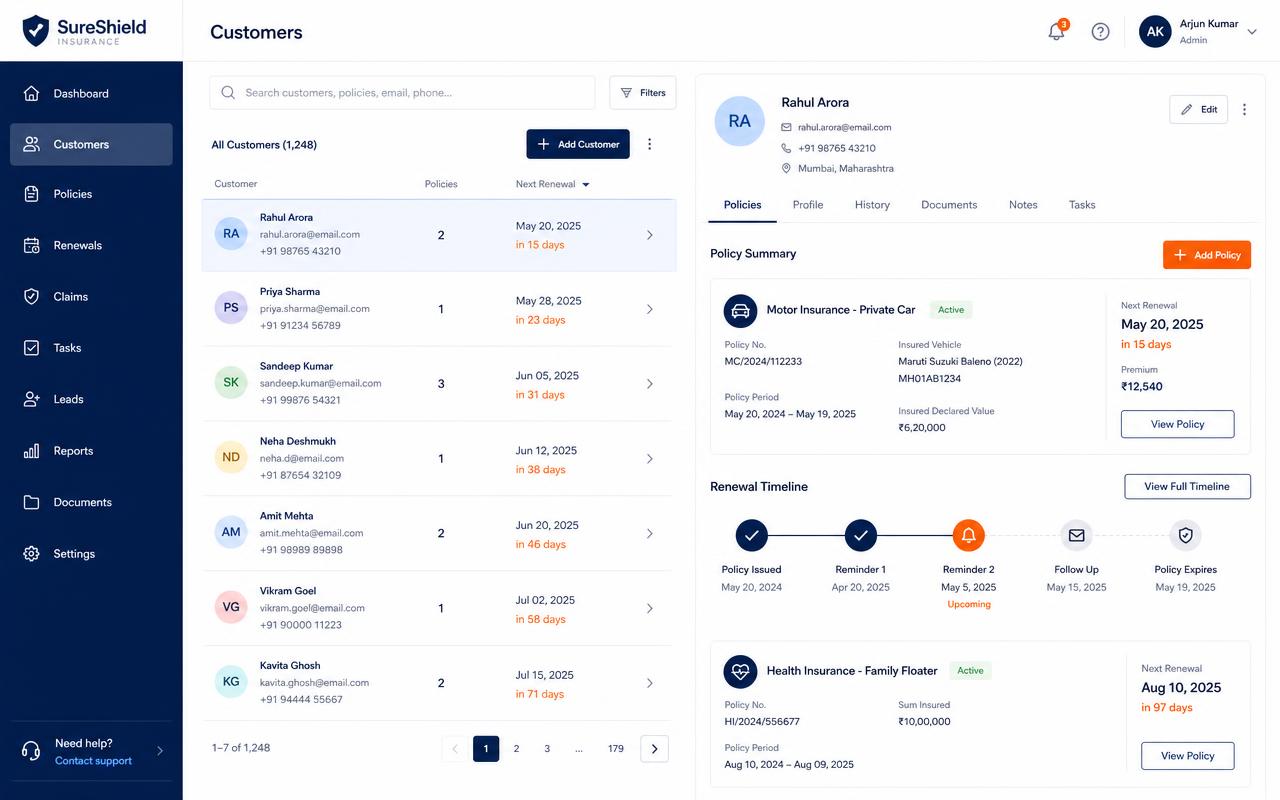Expand the Need help support chevron
The image size is (1280, 800).
coord(160,751)
